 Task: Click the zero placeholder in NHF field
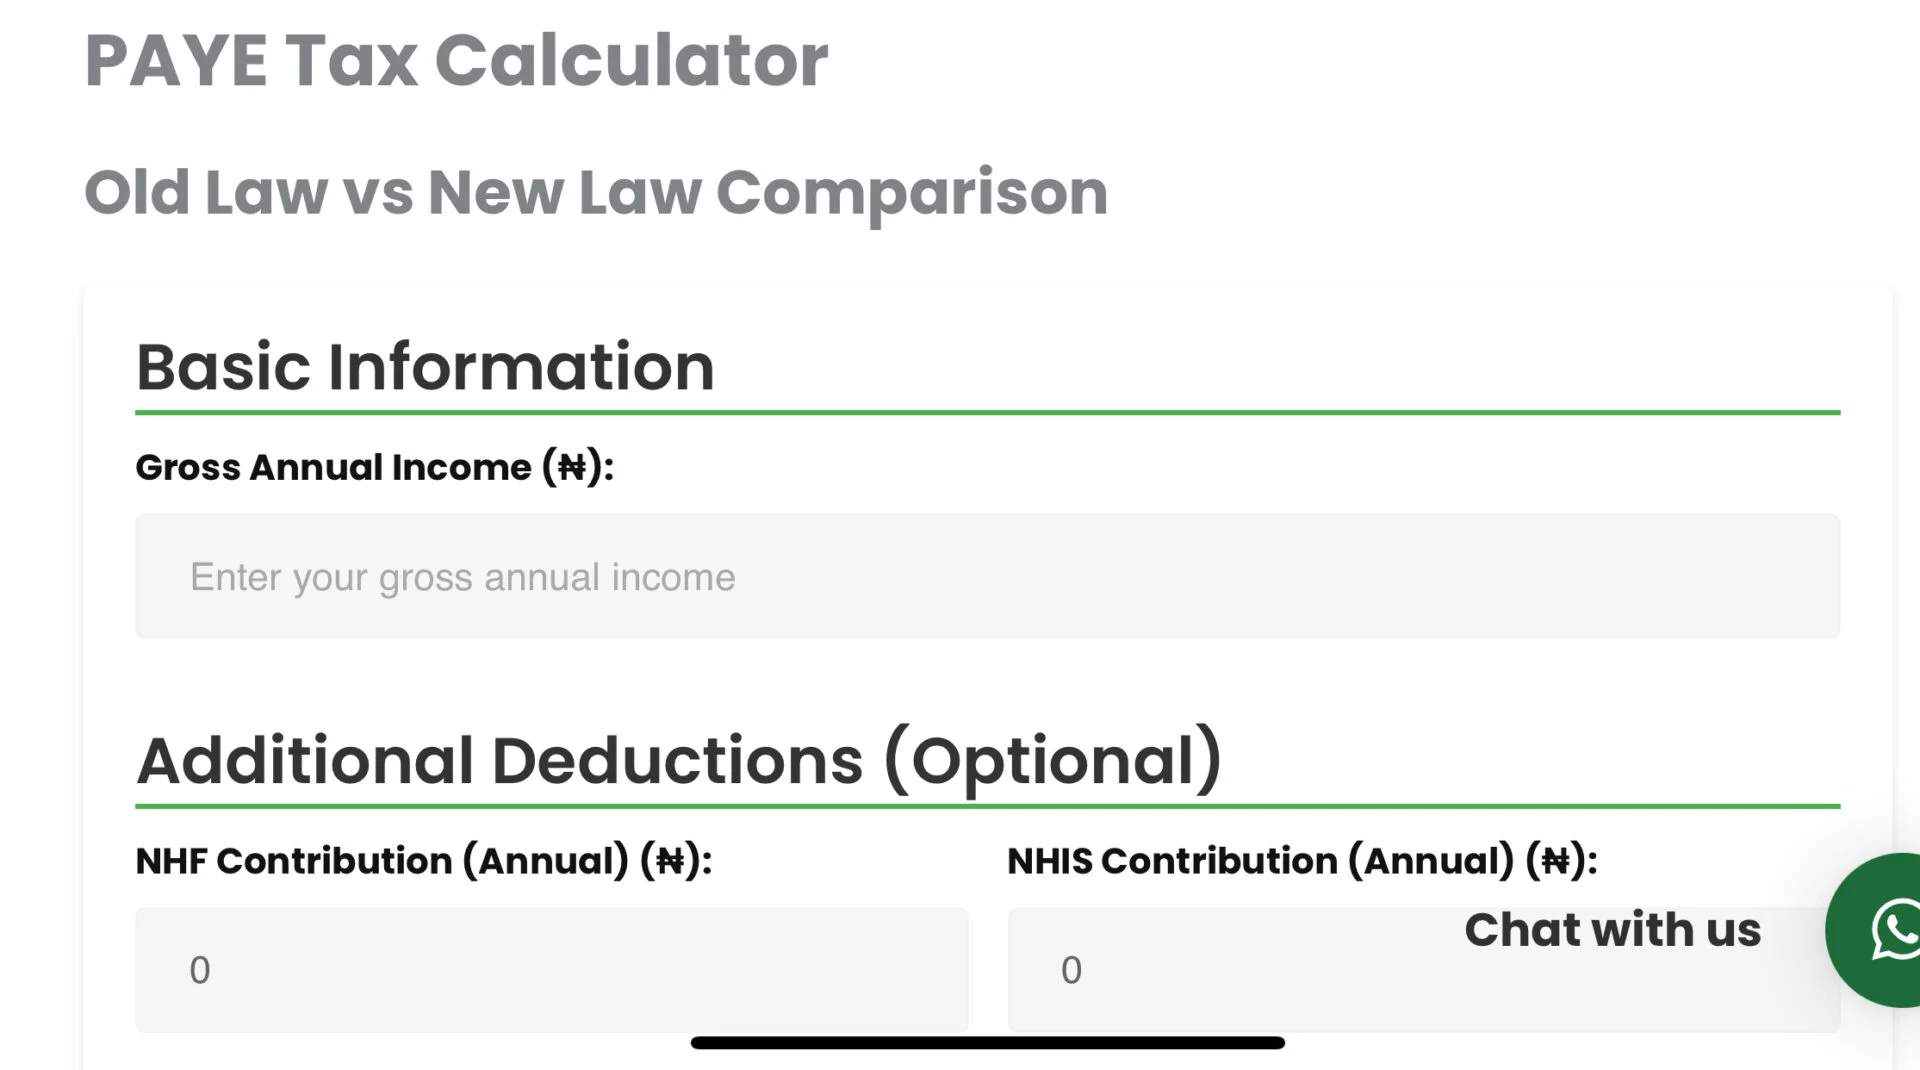(x=200, y=970)
